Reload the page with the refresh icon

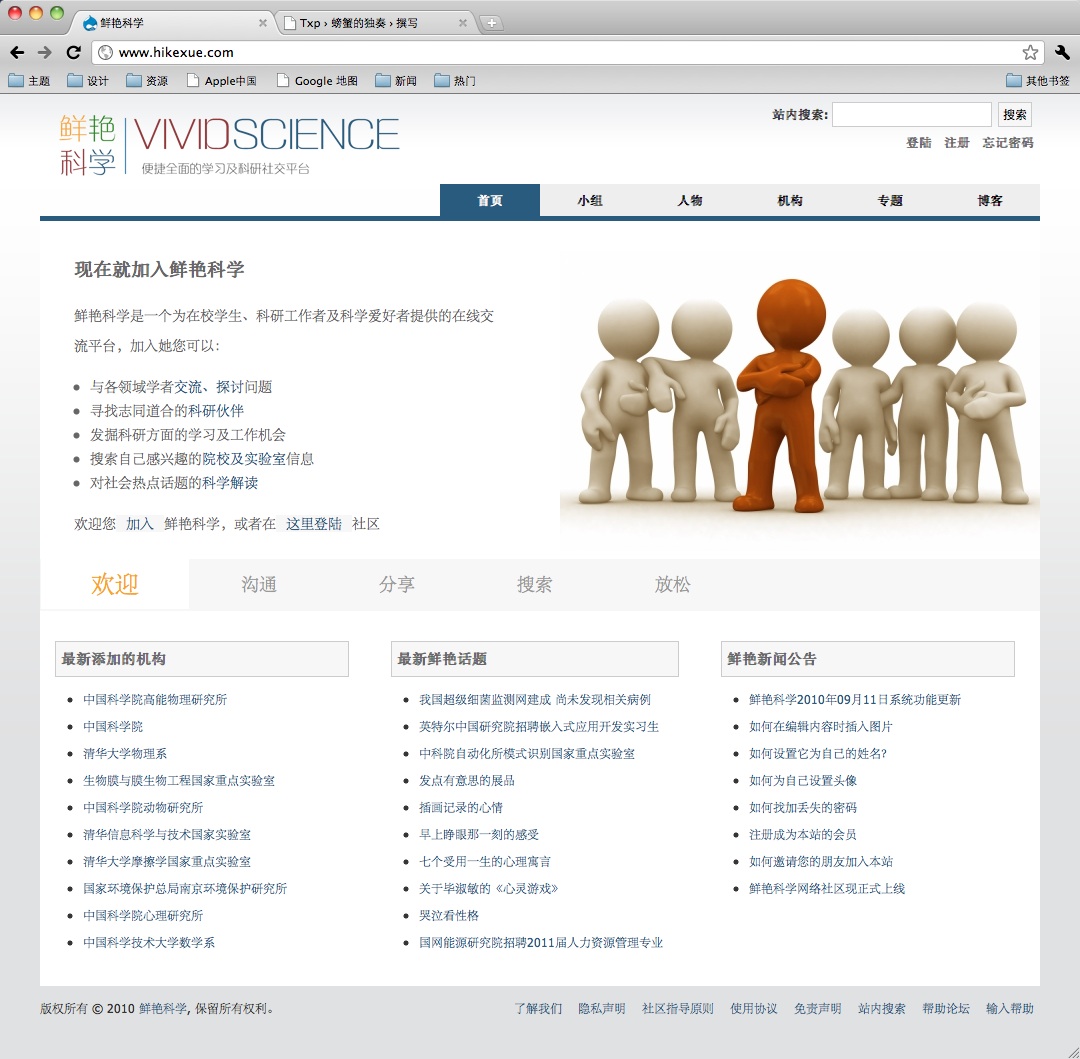point(73,53)
